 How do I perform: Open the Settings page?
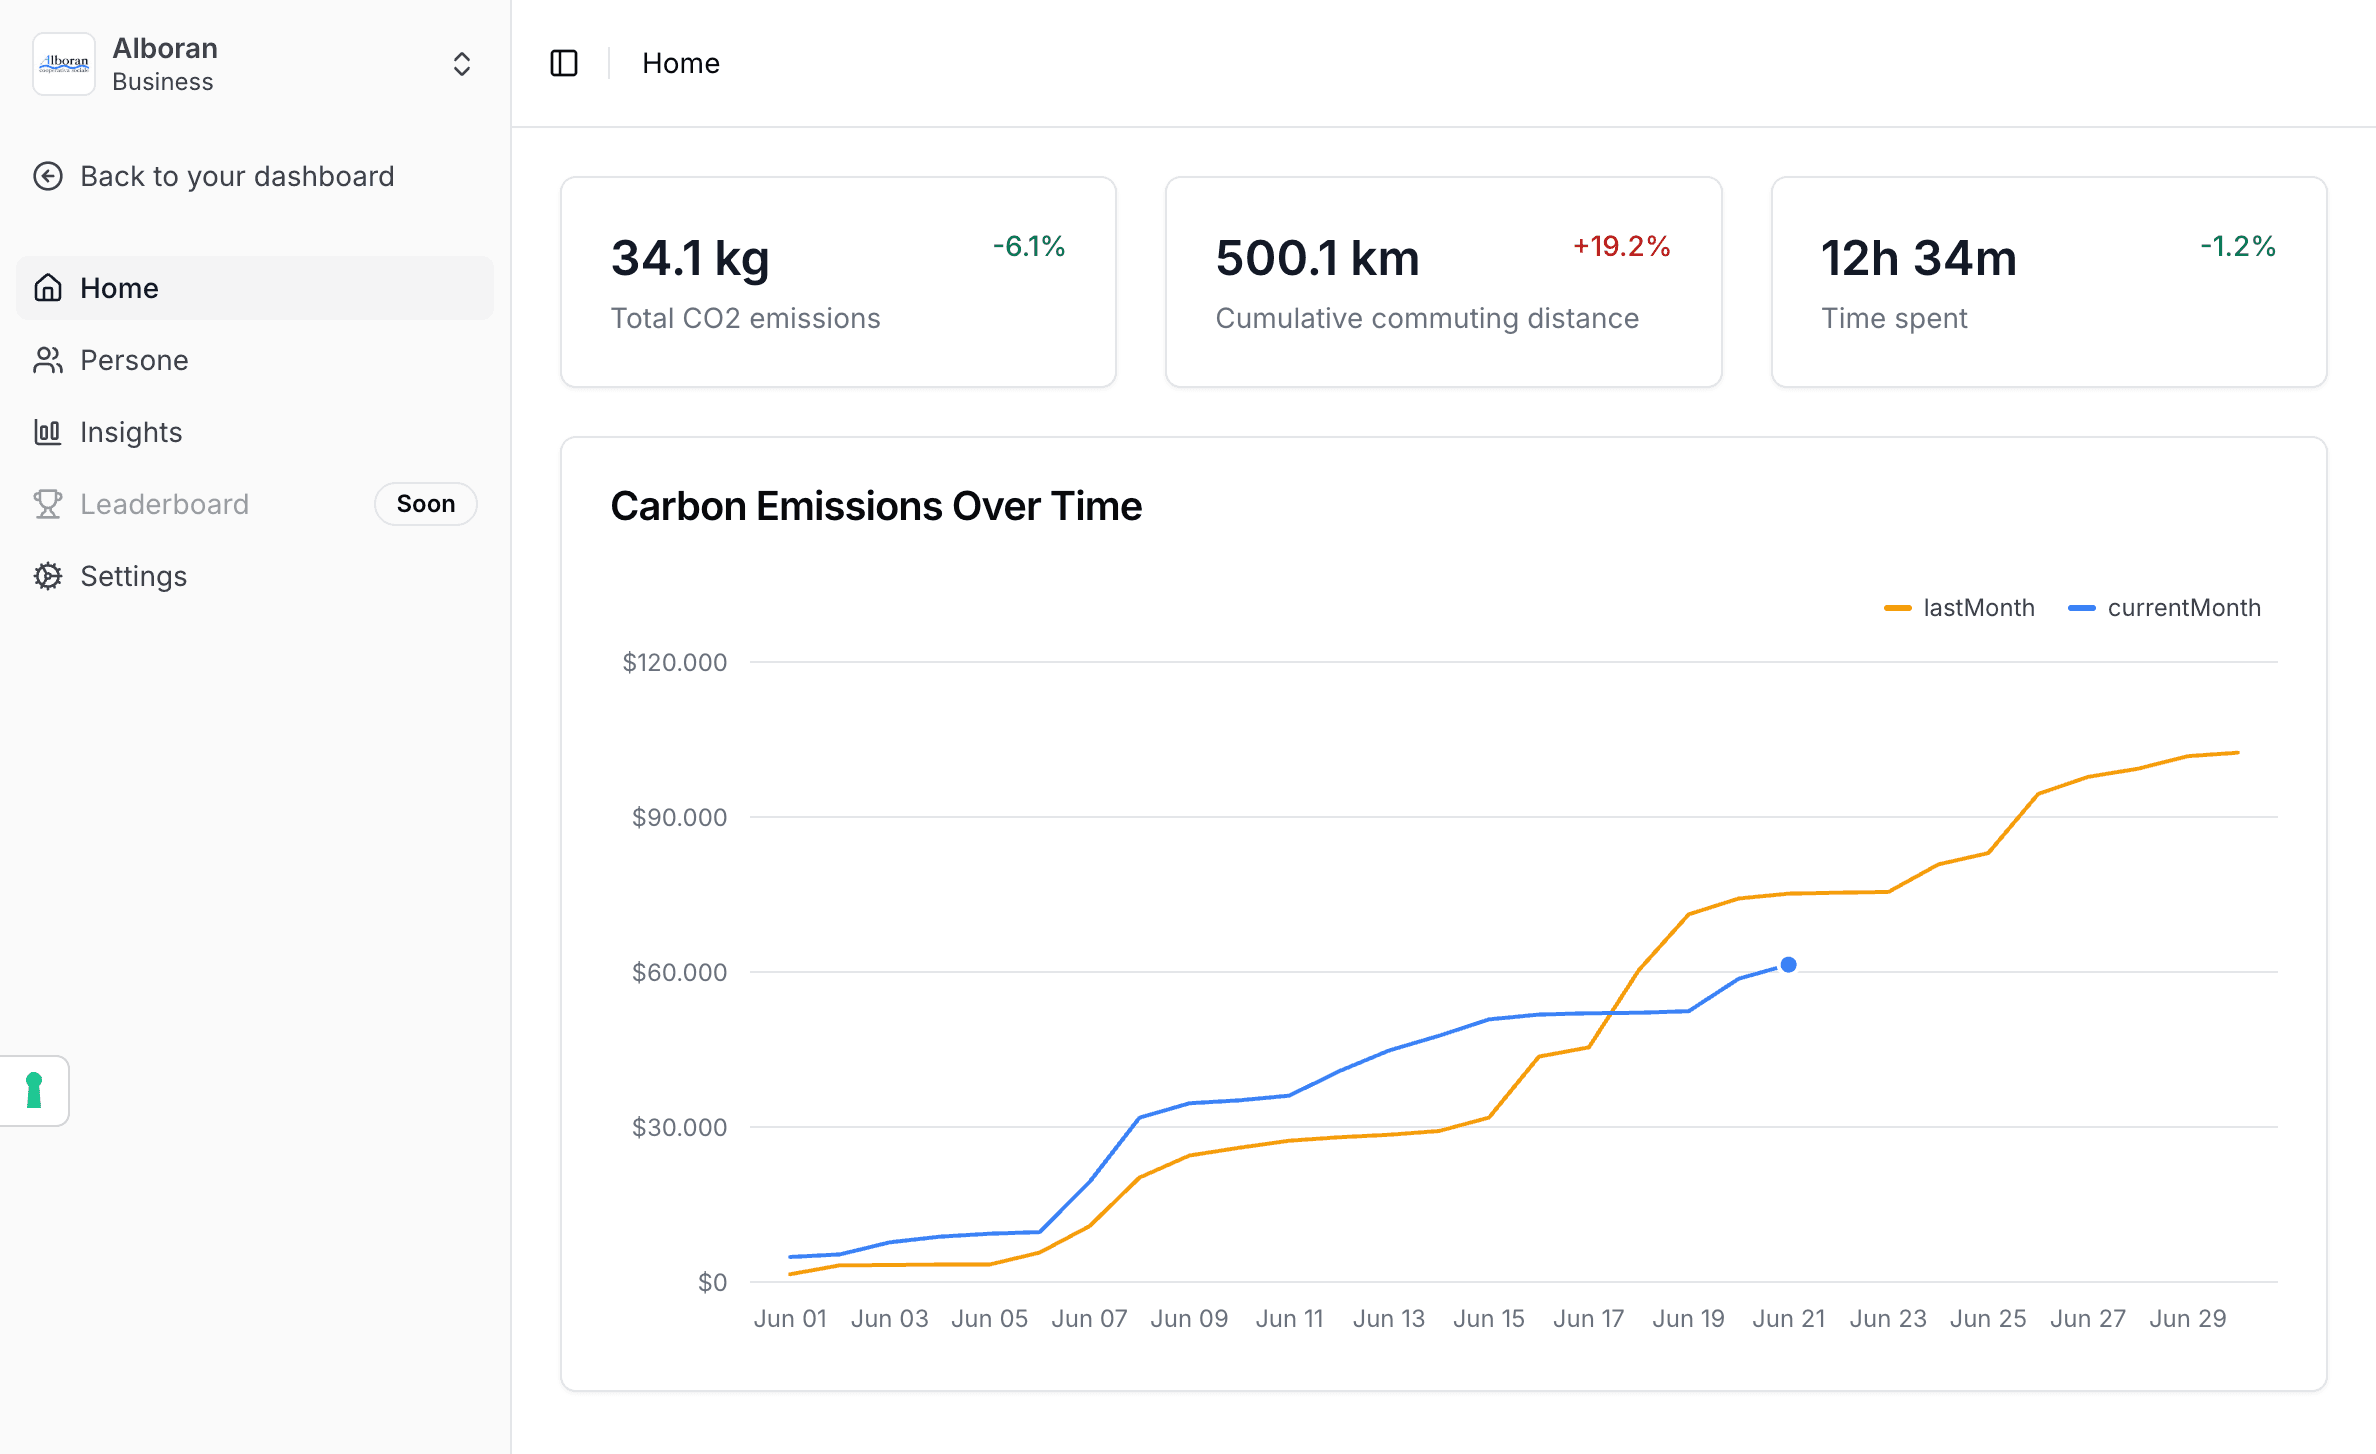coord(133,576)
